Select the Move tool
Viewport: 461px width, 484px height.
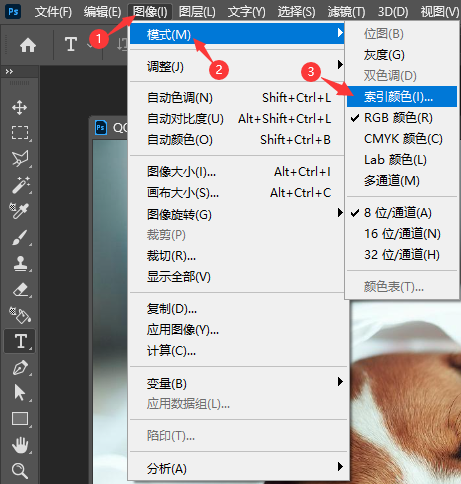click(20, 107)
